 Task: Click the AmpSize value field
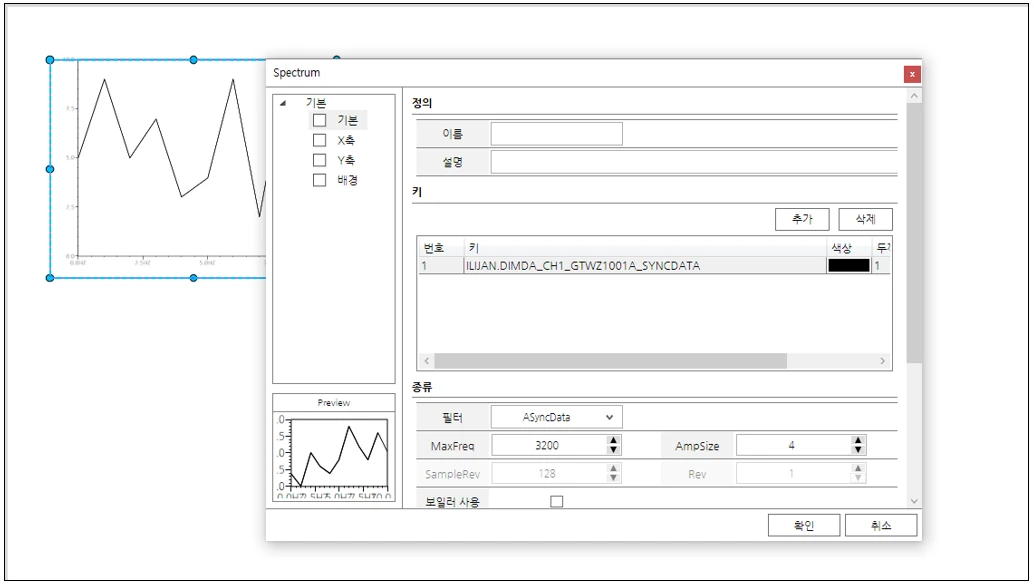tap(793, 445)
